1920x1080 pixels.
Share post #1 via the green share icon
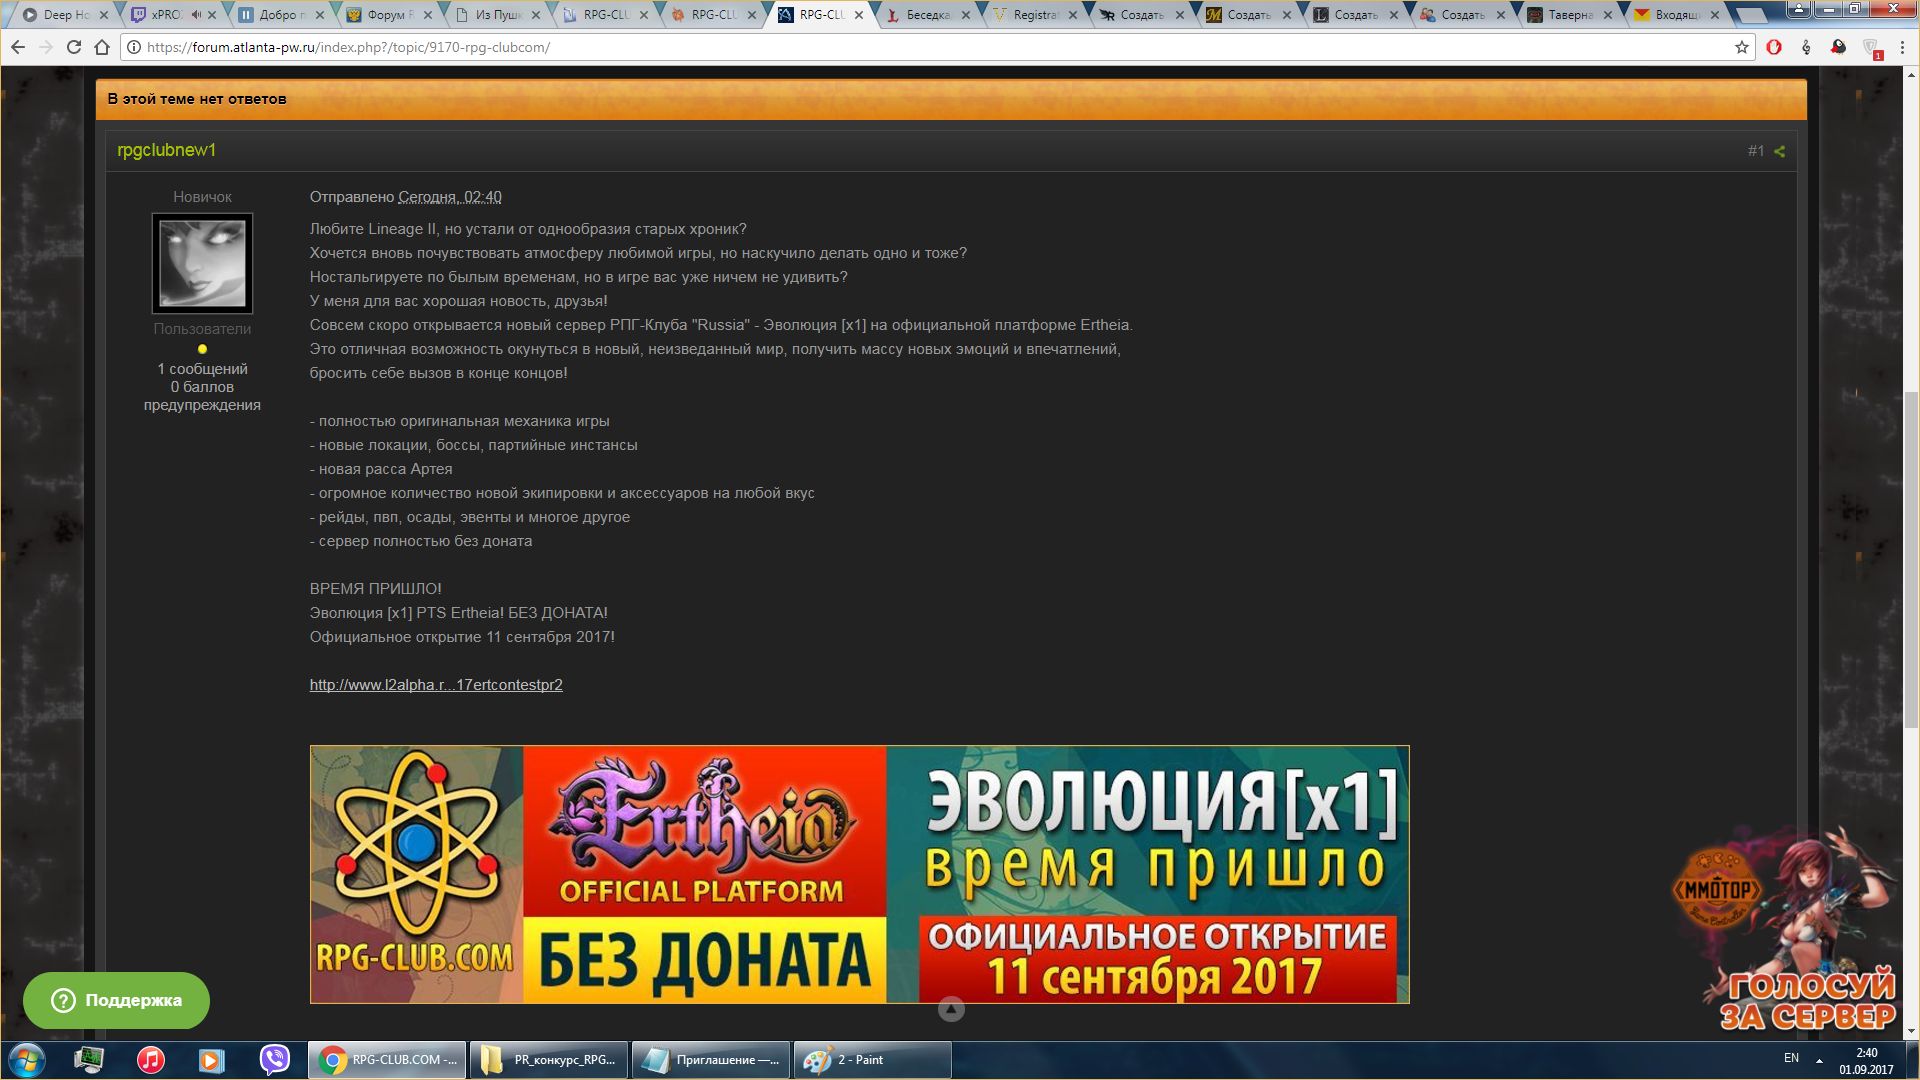1779,151
